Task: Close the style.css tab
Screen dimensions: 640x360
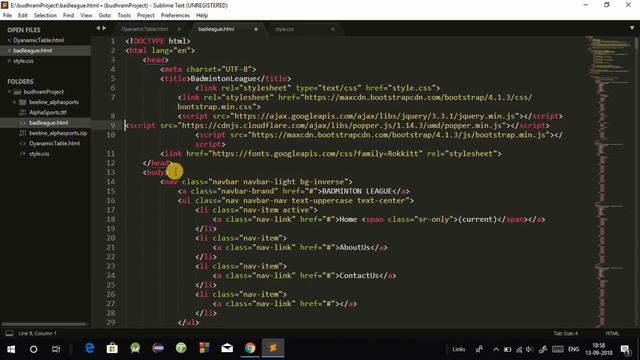Action: tap(333, 29)
